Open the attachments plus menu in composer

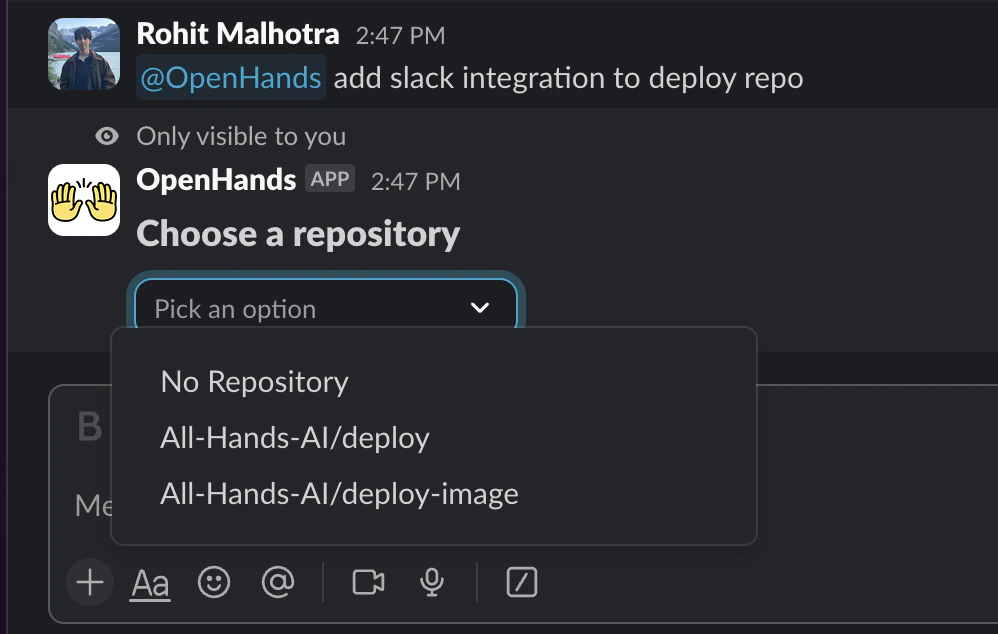pos(89,582)
